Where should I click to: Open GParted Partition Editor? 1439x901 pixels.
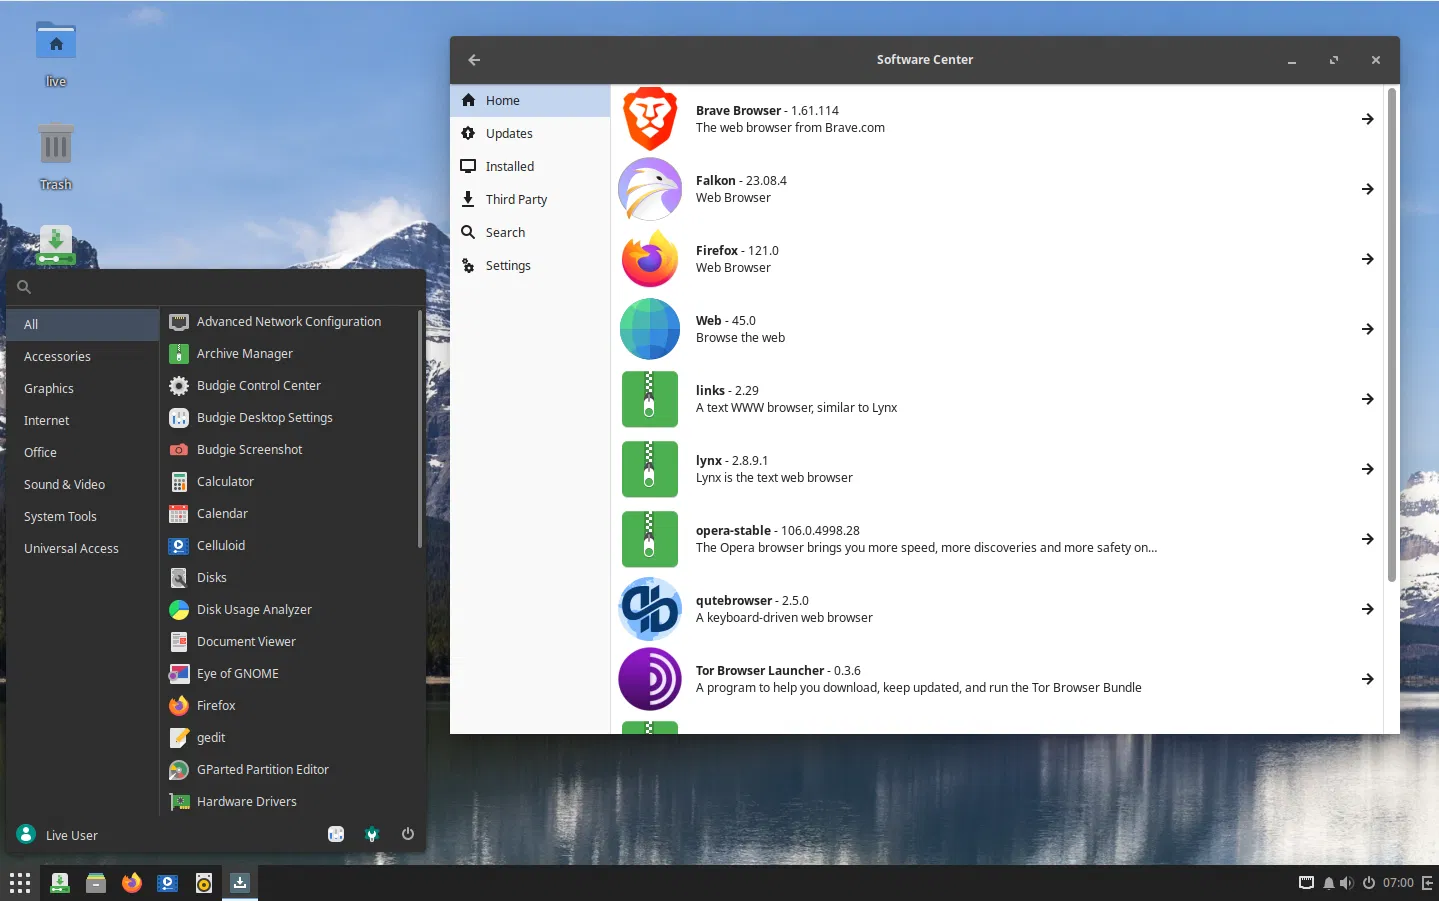point(289,769)
